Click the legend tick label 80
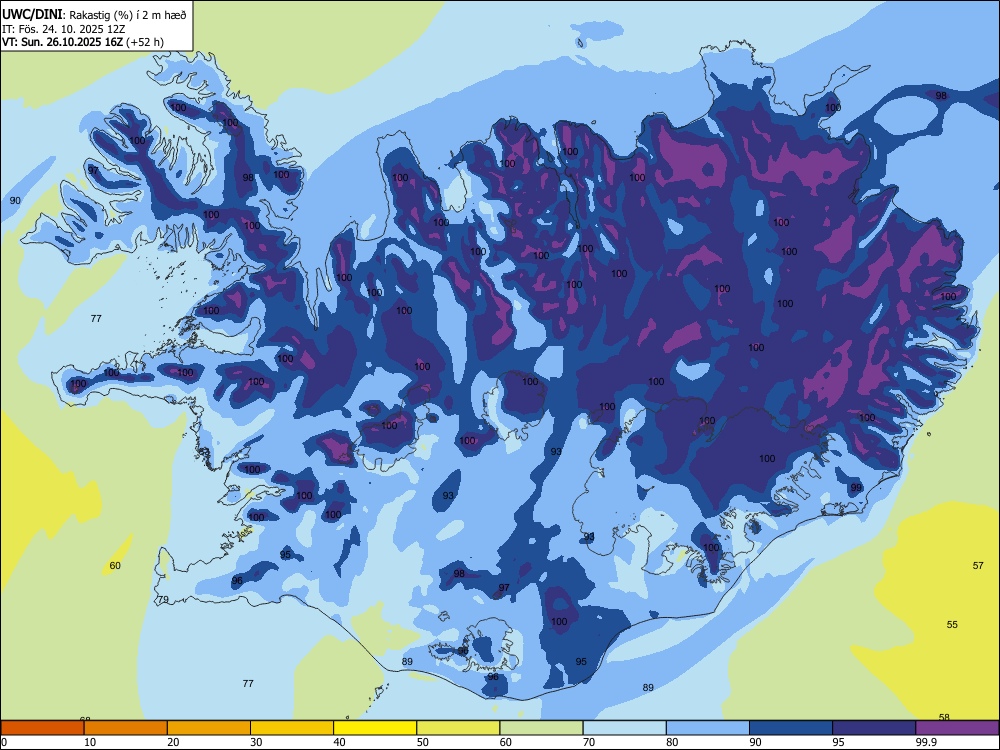This screenshot has height=750, width=1000. (x=672, y=742)
